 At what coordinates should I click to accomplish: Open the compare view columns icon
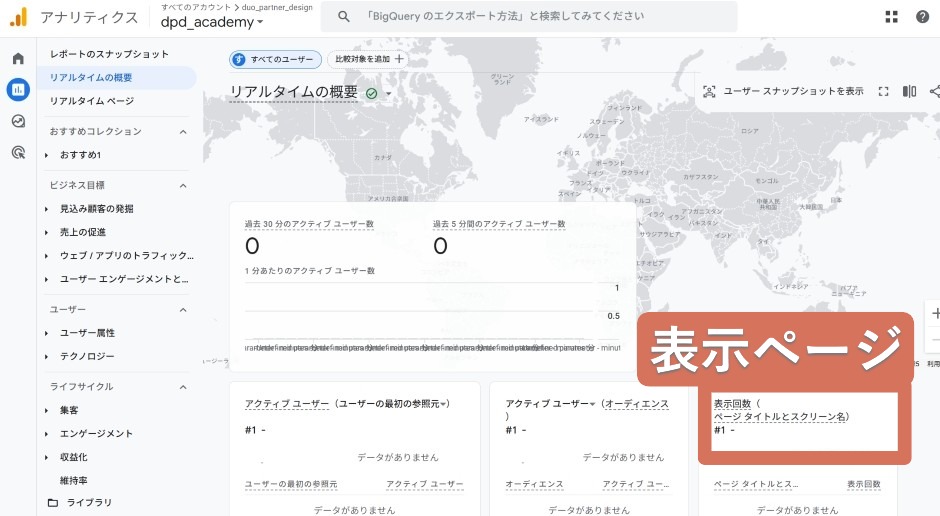click(909, 91)
